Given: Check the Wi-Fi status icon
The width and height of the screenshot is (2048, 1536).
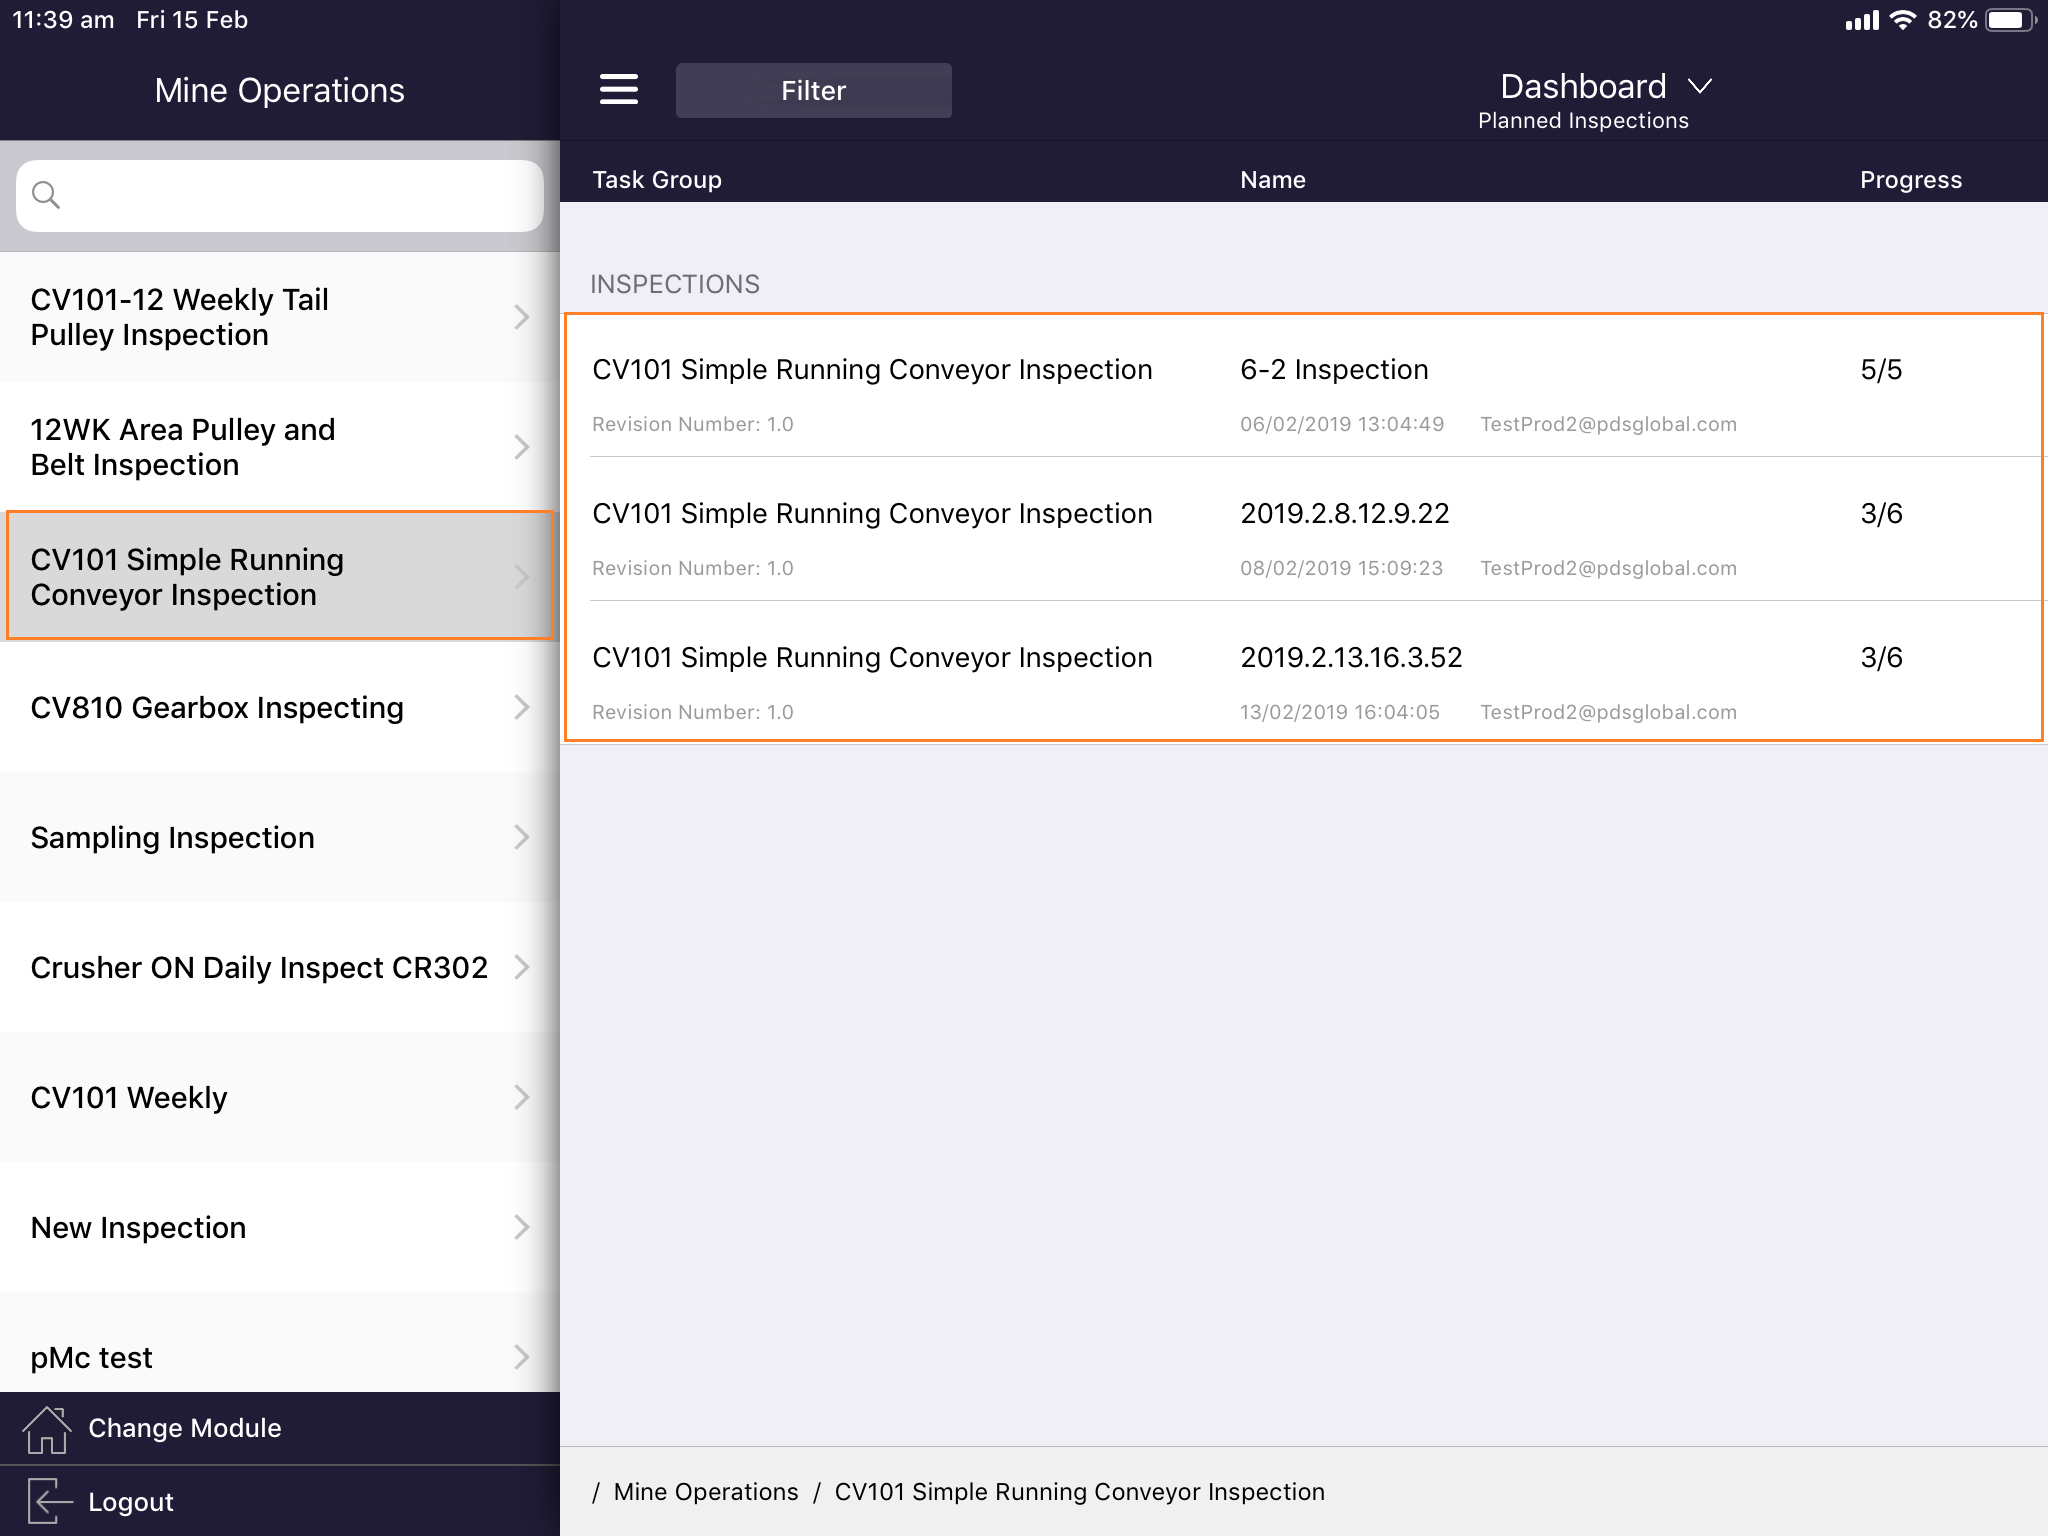Looking at the screenshot, I should pos(1903,20).
